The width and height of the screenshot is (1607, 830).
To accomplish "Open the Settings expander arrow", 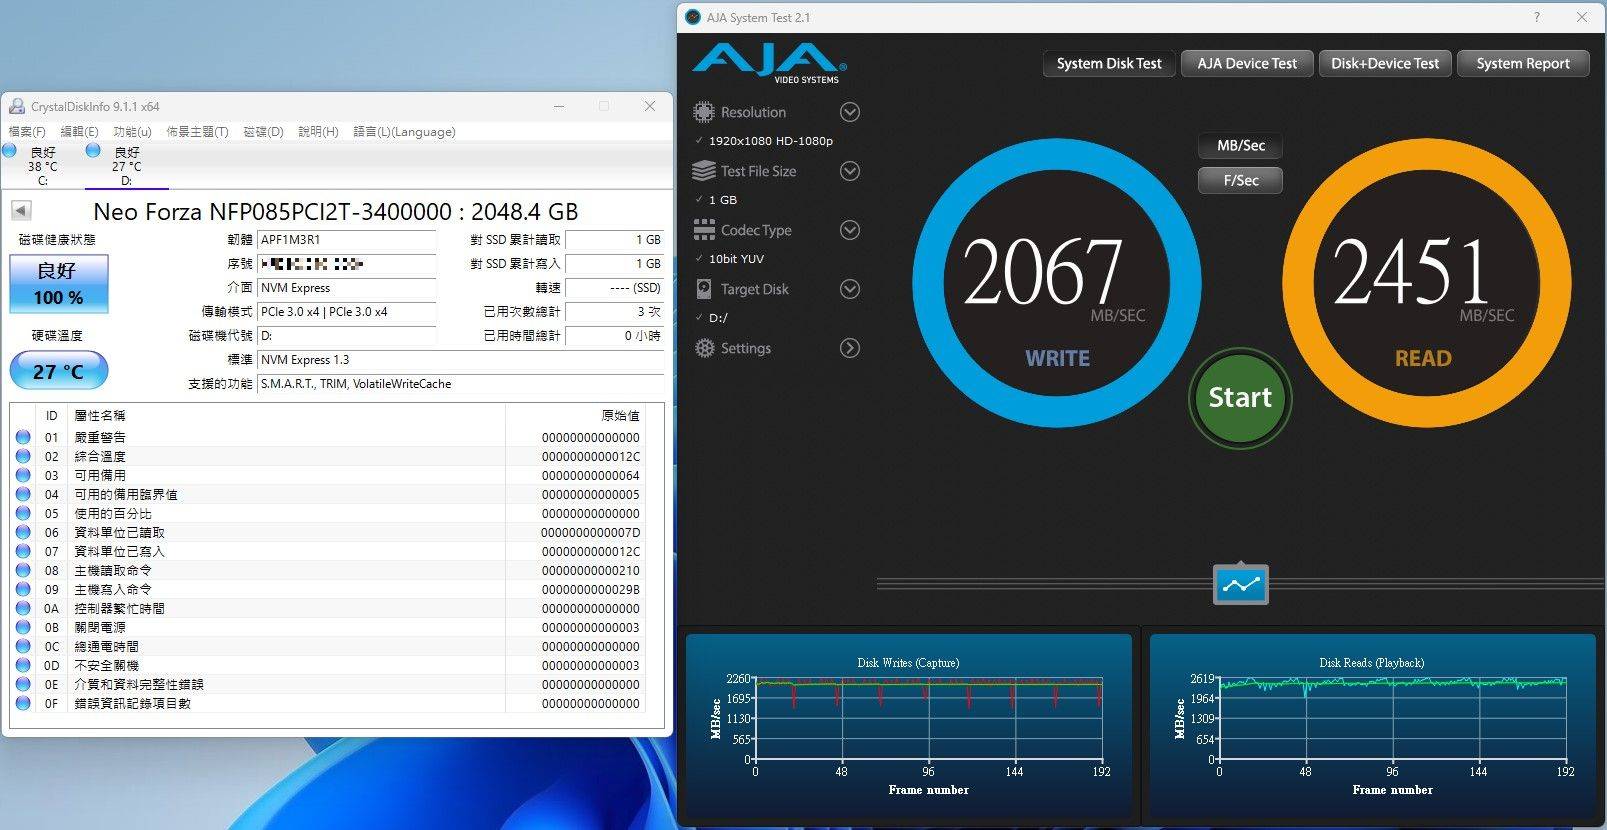I will coord(850,348).
